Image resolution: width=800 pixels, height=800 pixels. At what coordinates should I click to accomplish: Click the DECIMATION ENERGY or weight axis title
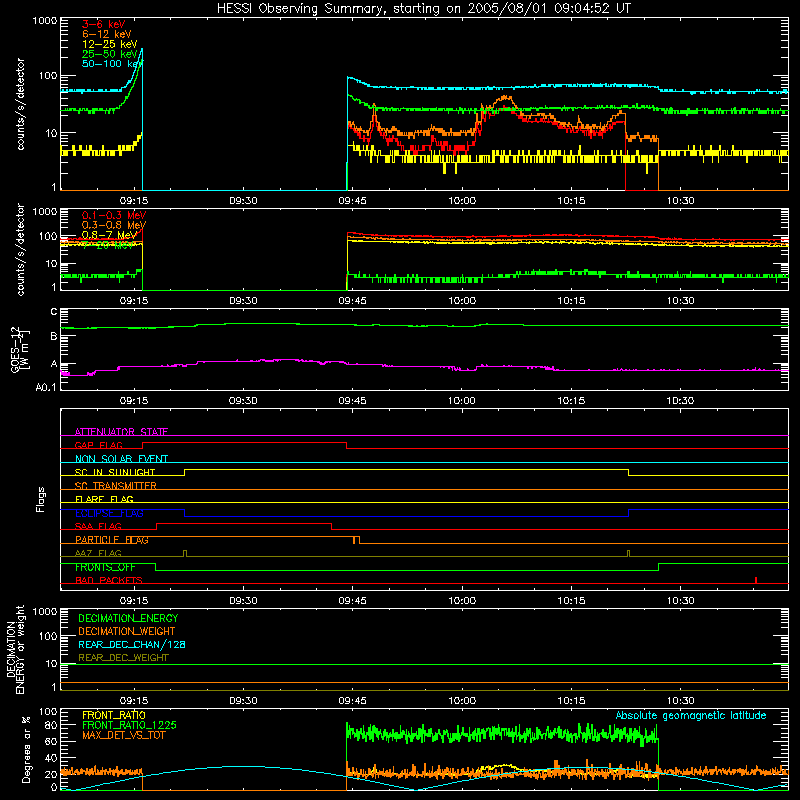[x=15, y=649]
